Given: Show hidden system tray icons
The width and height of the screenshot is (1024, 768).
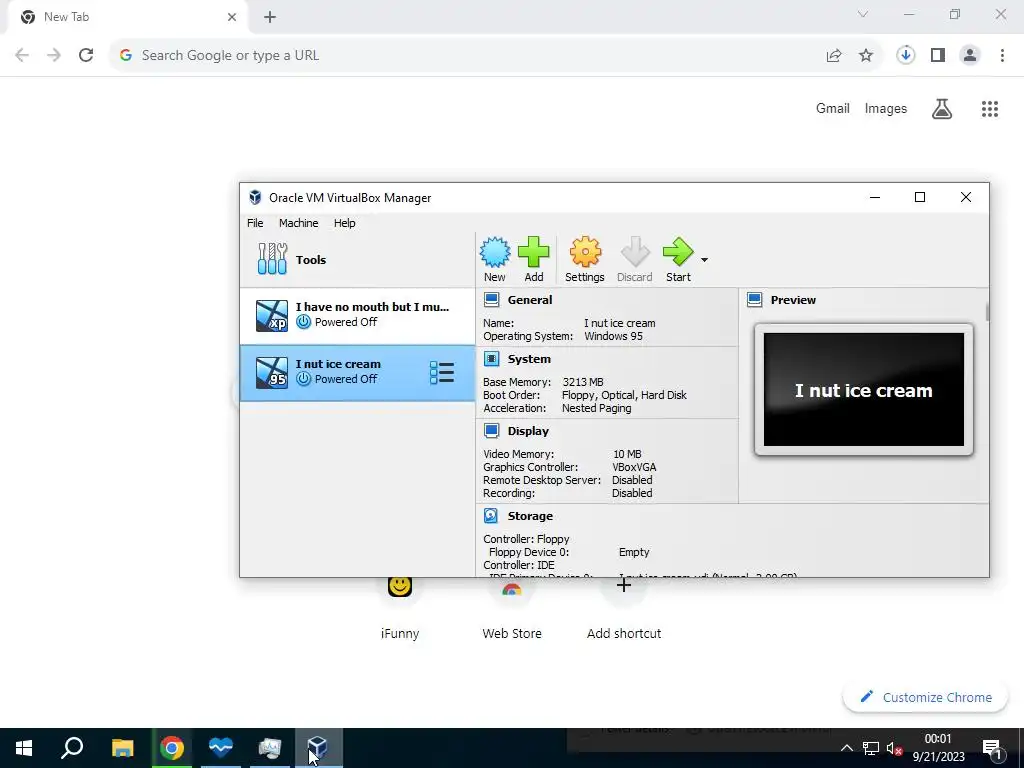Looking at the screenshot, I should tap(846, 748).
